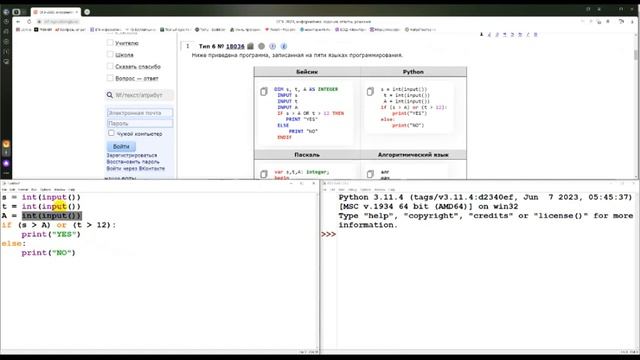
Task: Click the Python table header
Action: (x=413, y=72)
